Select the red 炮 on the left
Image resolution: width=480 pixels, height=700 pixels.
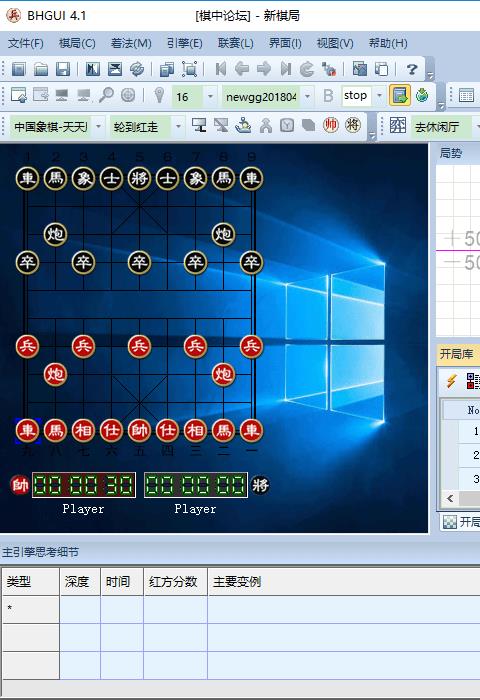click(55, 374)
